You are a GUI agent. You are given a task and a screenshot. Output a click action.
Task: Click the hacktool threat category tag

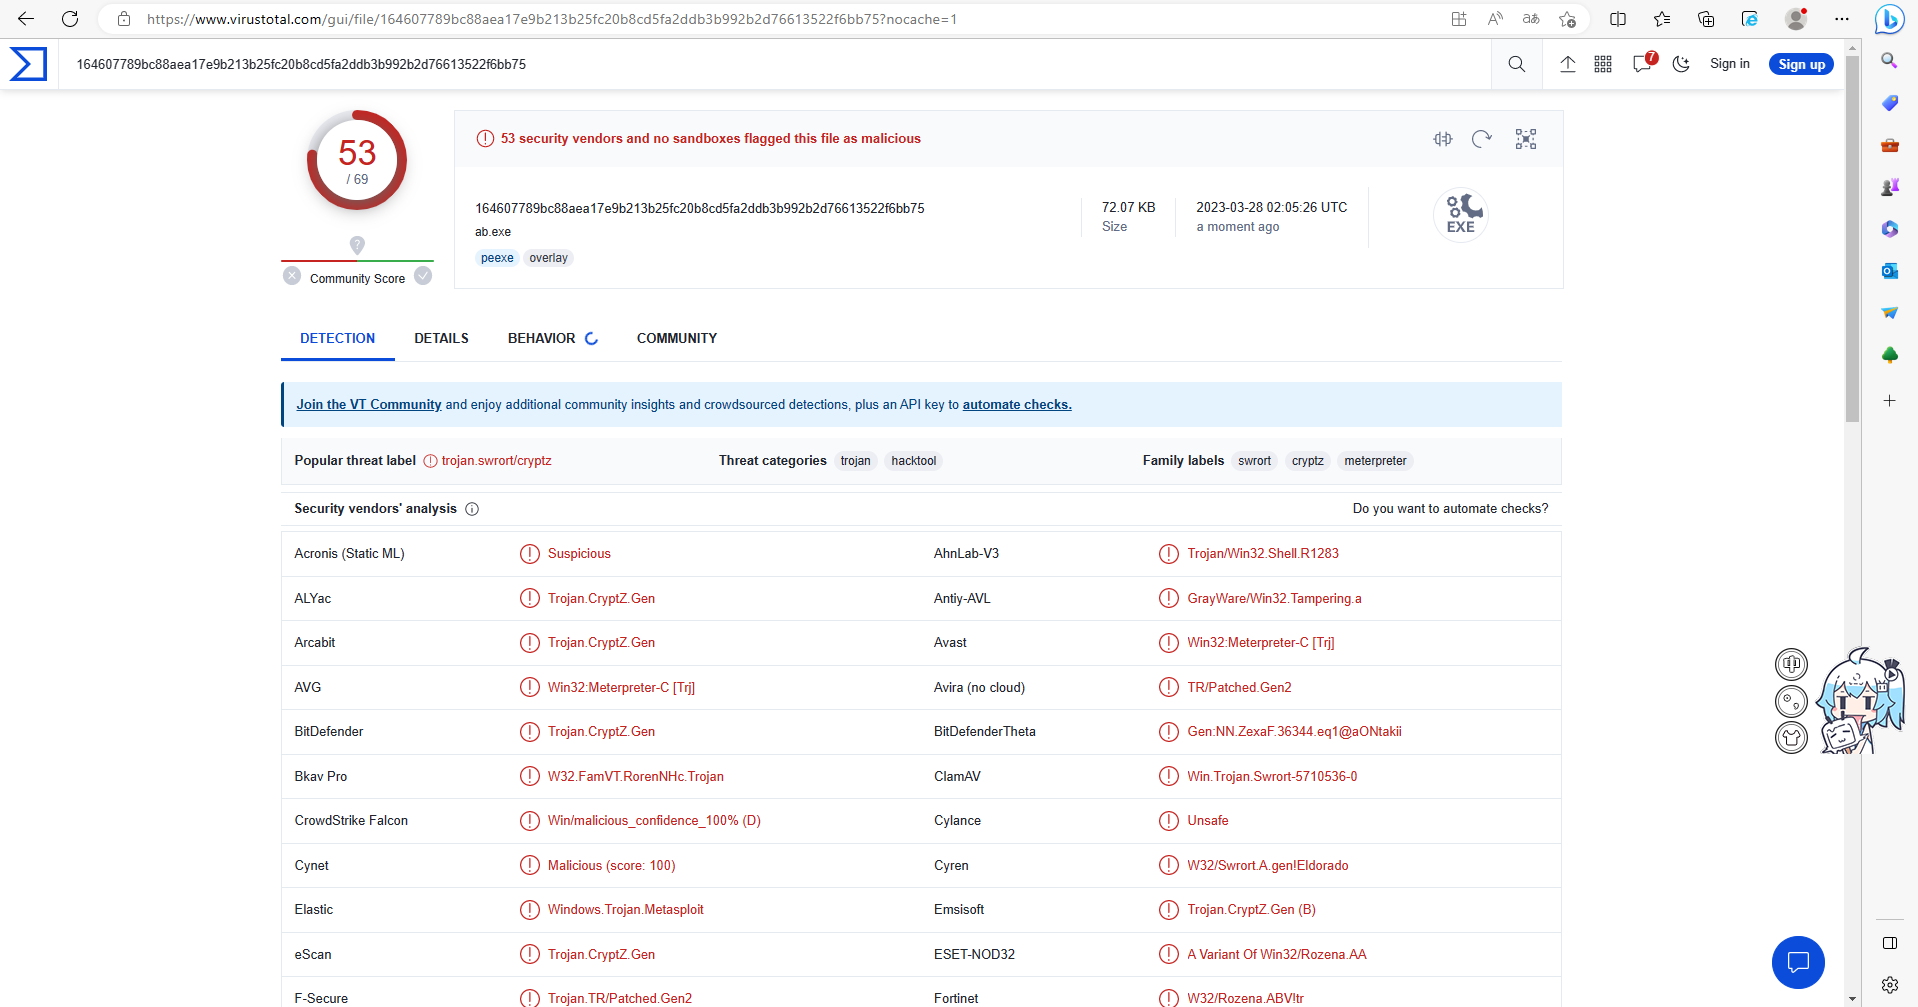(x=914, y=461)
